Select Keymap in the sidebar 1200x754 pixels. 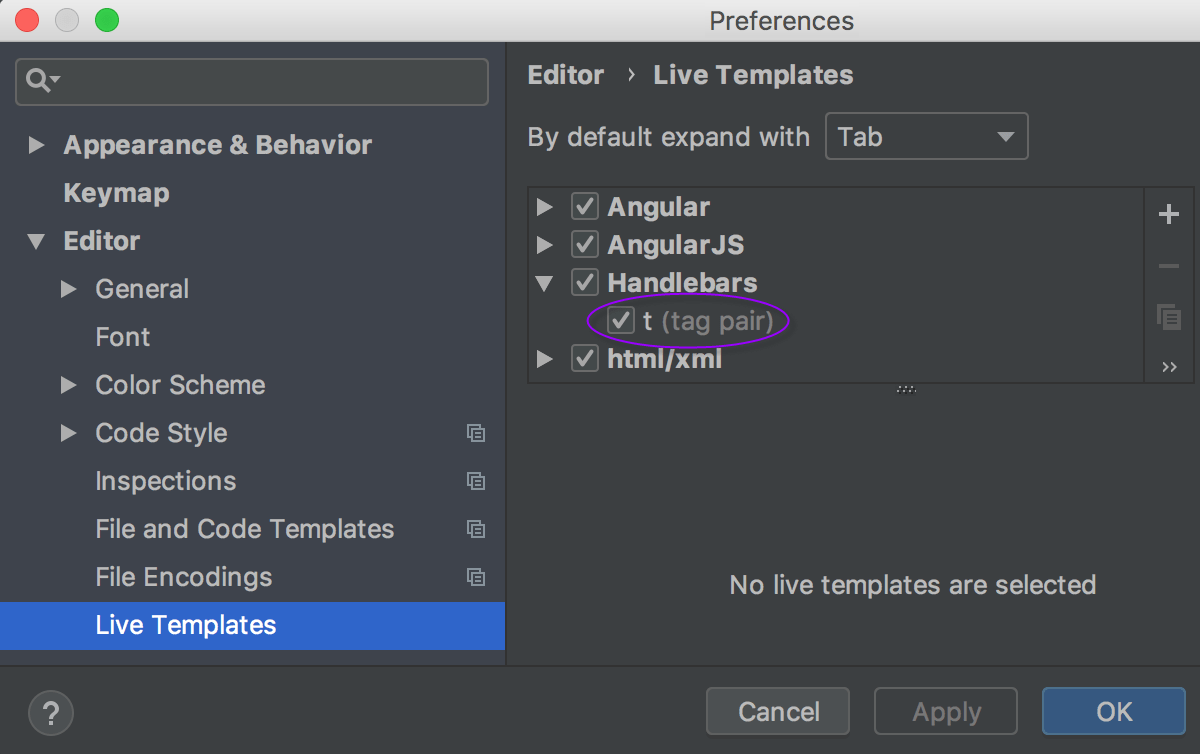[115, 192]
